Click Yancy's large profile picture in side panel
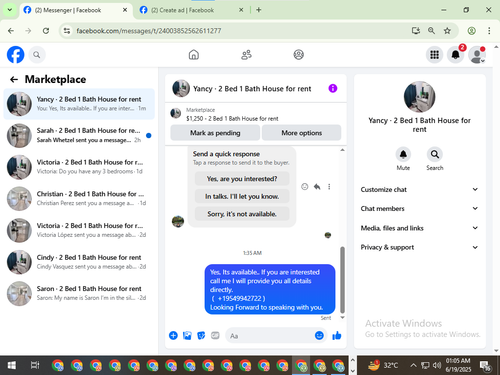 click(x=419, y=97)
